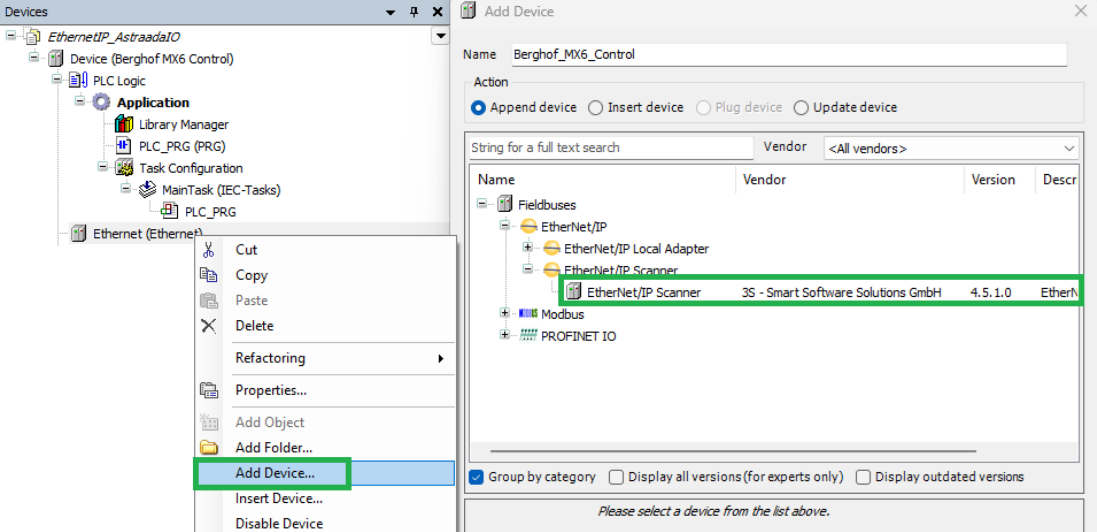The height and width of the screenshot is (532, 1097).
Task: Click the Cut scissors icon
Action: coord(208,250)
